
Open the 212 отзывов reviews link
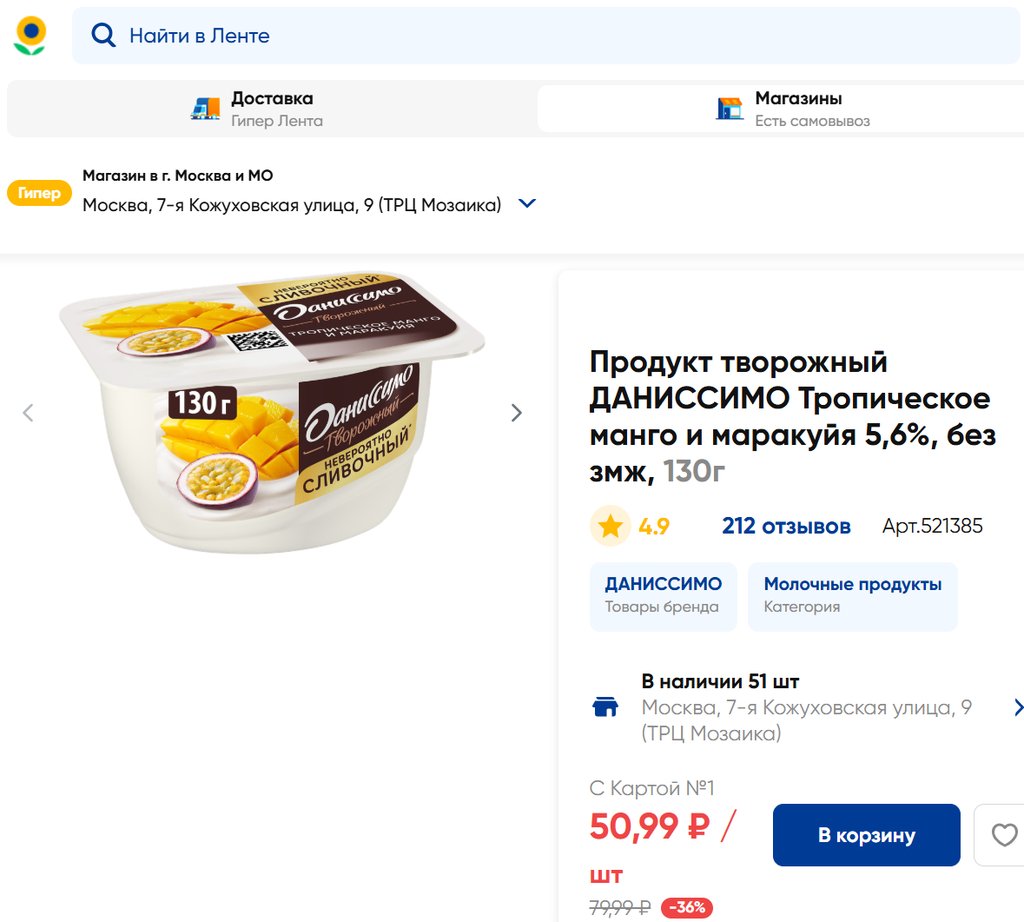click(x=786, y=526)
